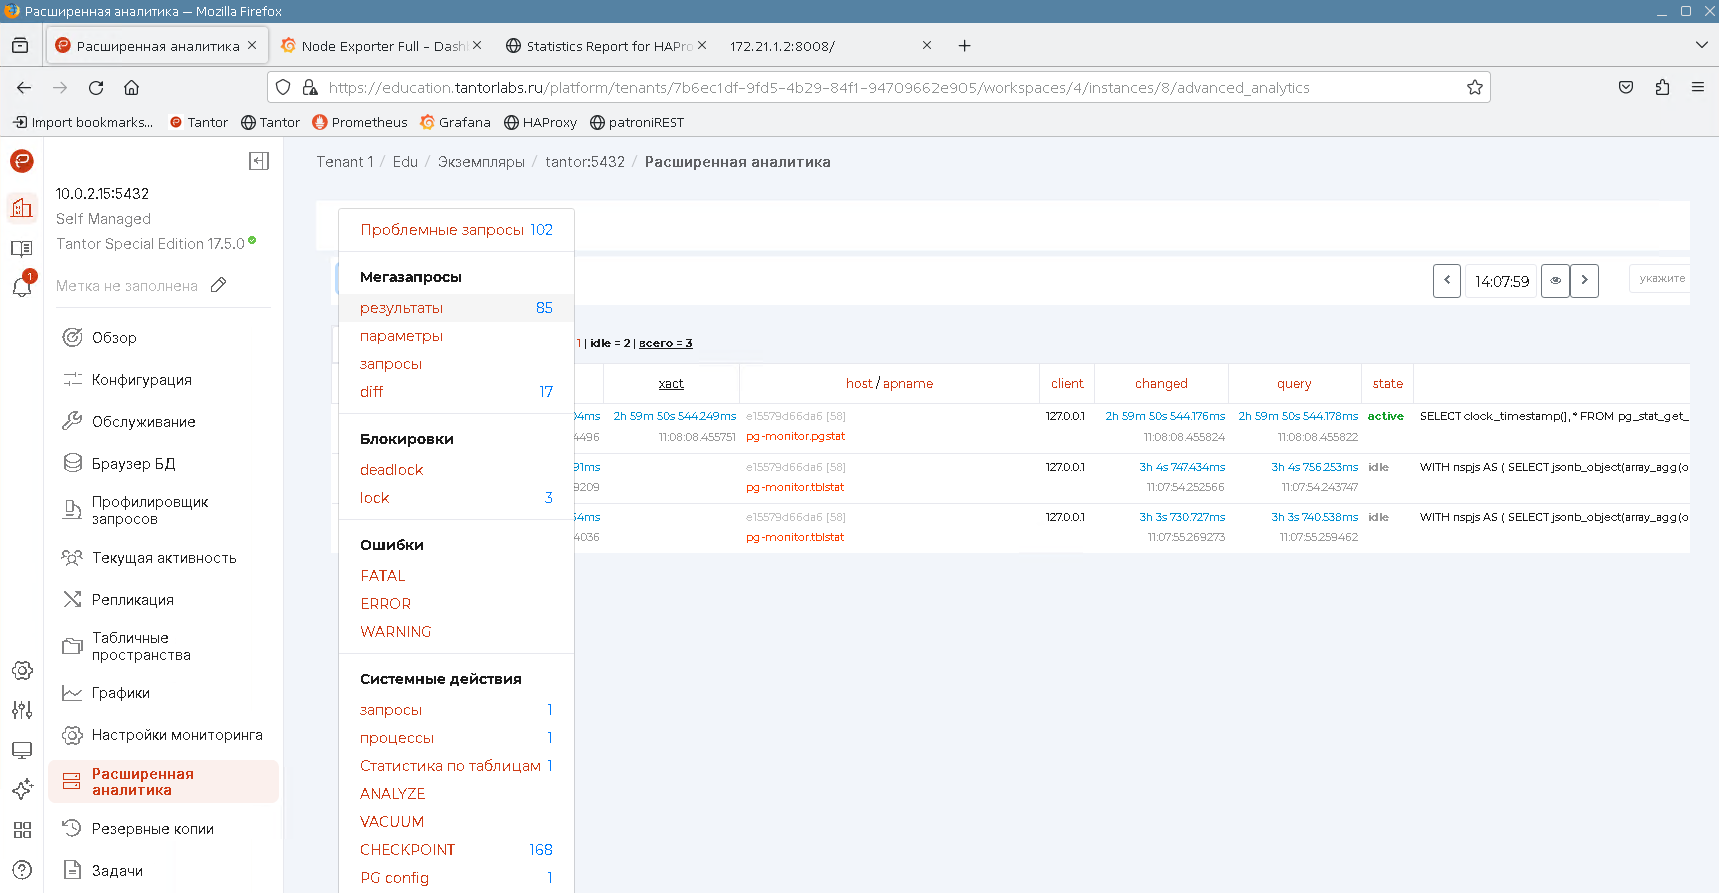Open Firefox application hamburger menu

click(x=1698, y=88)
